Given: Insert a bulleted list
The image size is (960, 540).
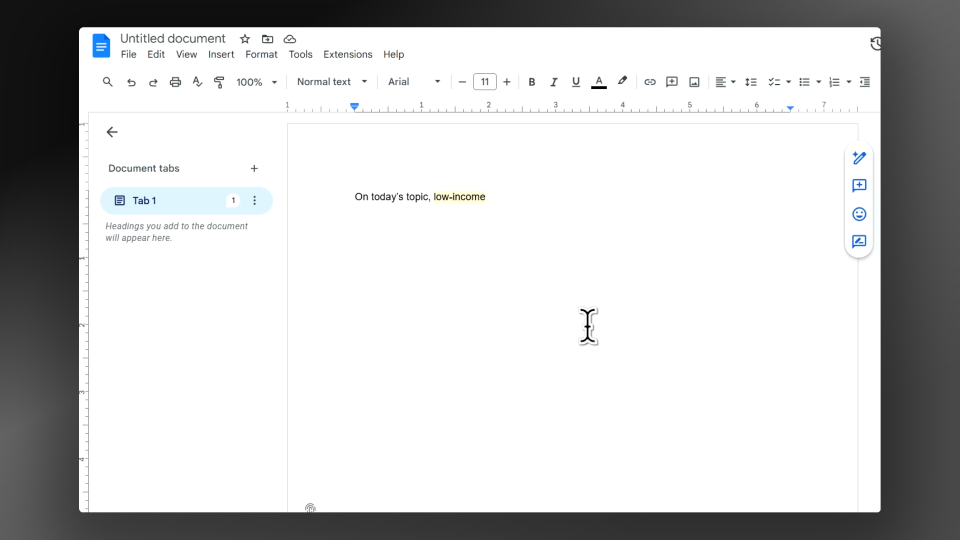Looking at the screenshot, I should coord(804,82).
